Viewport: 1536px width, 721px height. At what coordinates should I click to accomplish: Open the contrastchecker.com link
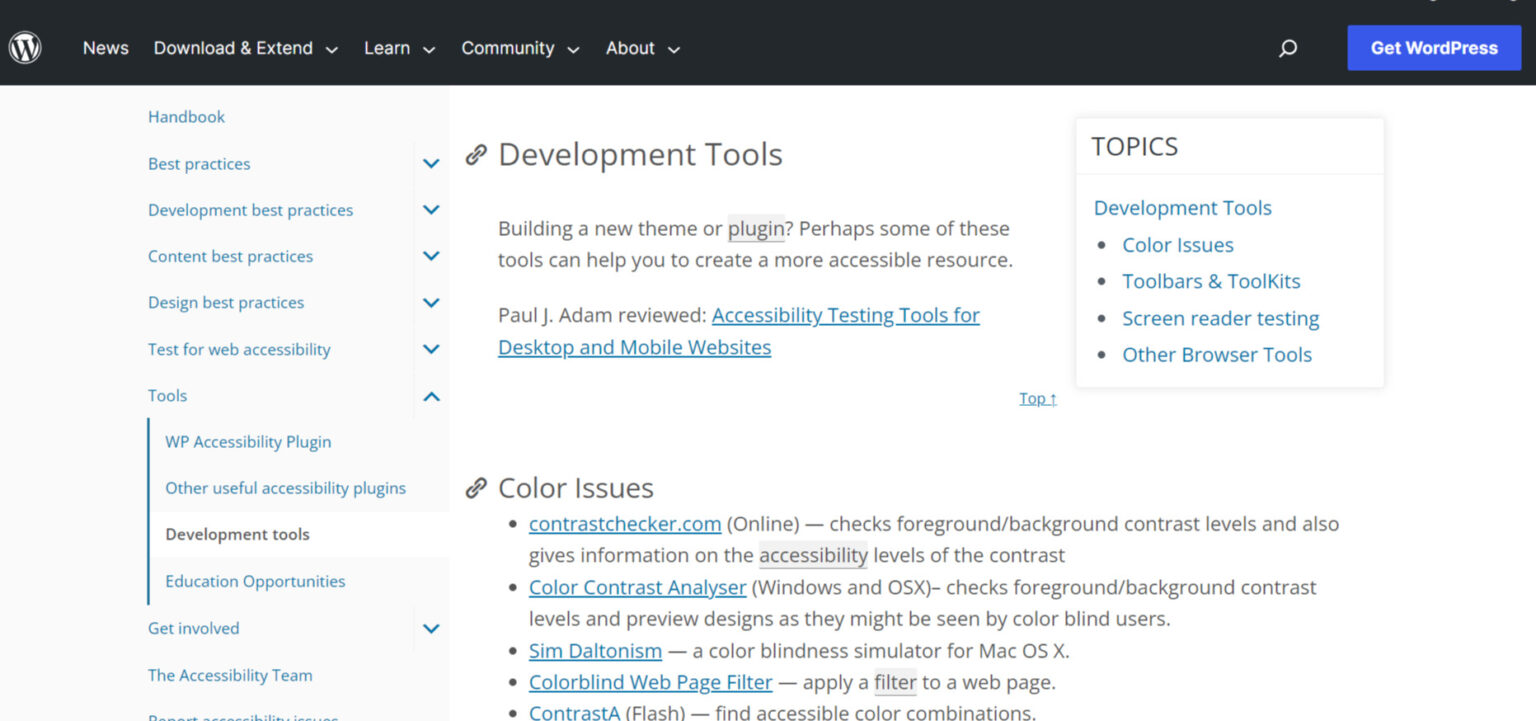click(x=625, y=523)
